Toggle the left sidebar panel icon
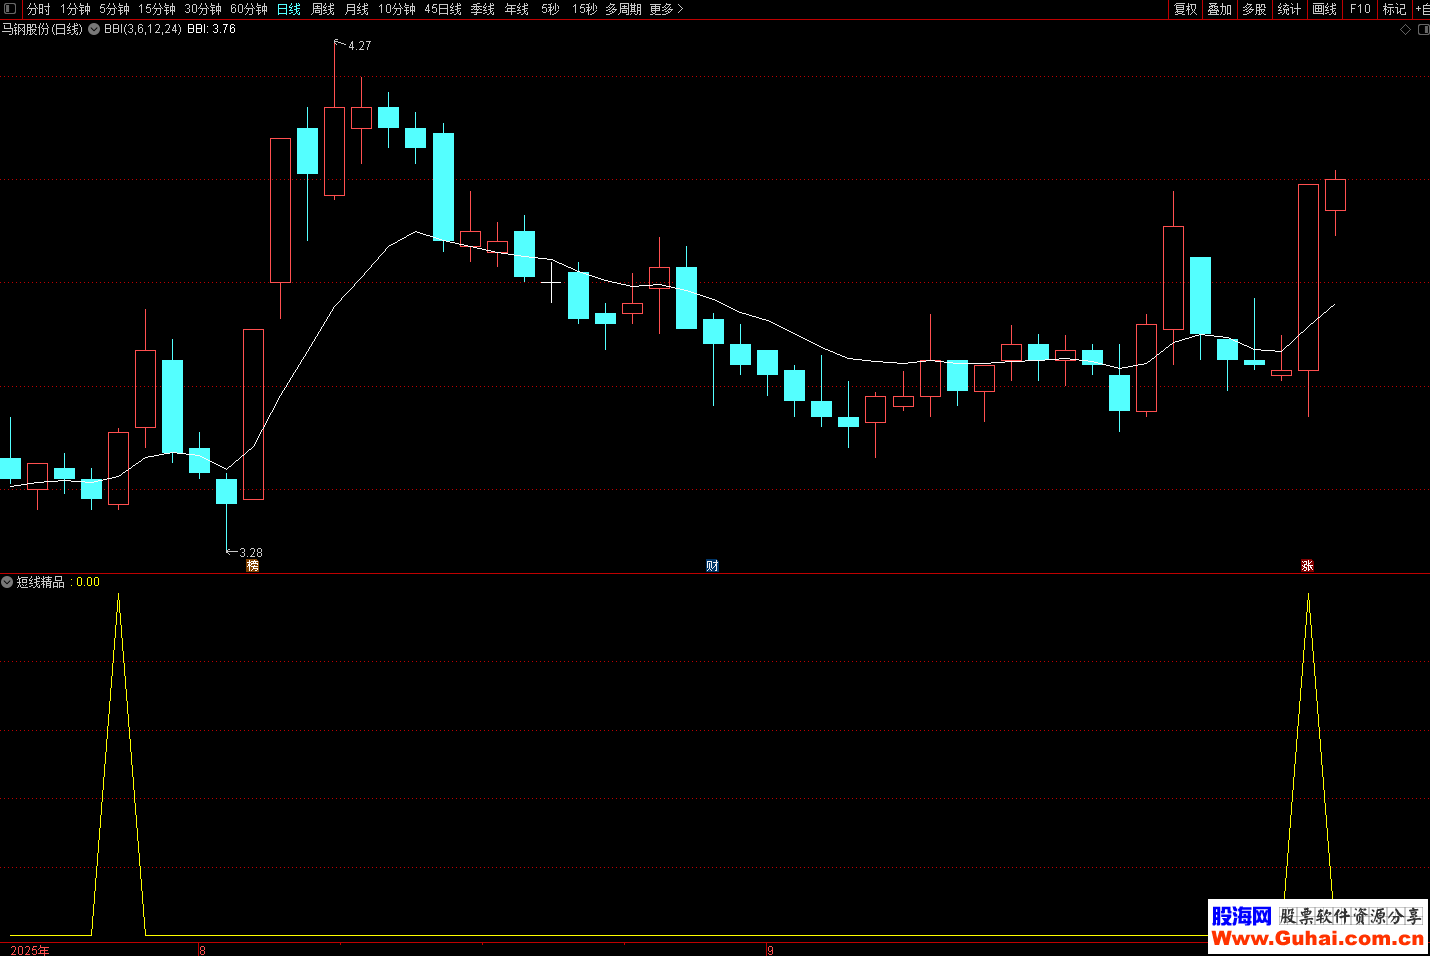This screenshot has width=1430, height=956. click(10, 9)
